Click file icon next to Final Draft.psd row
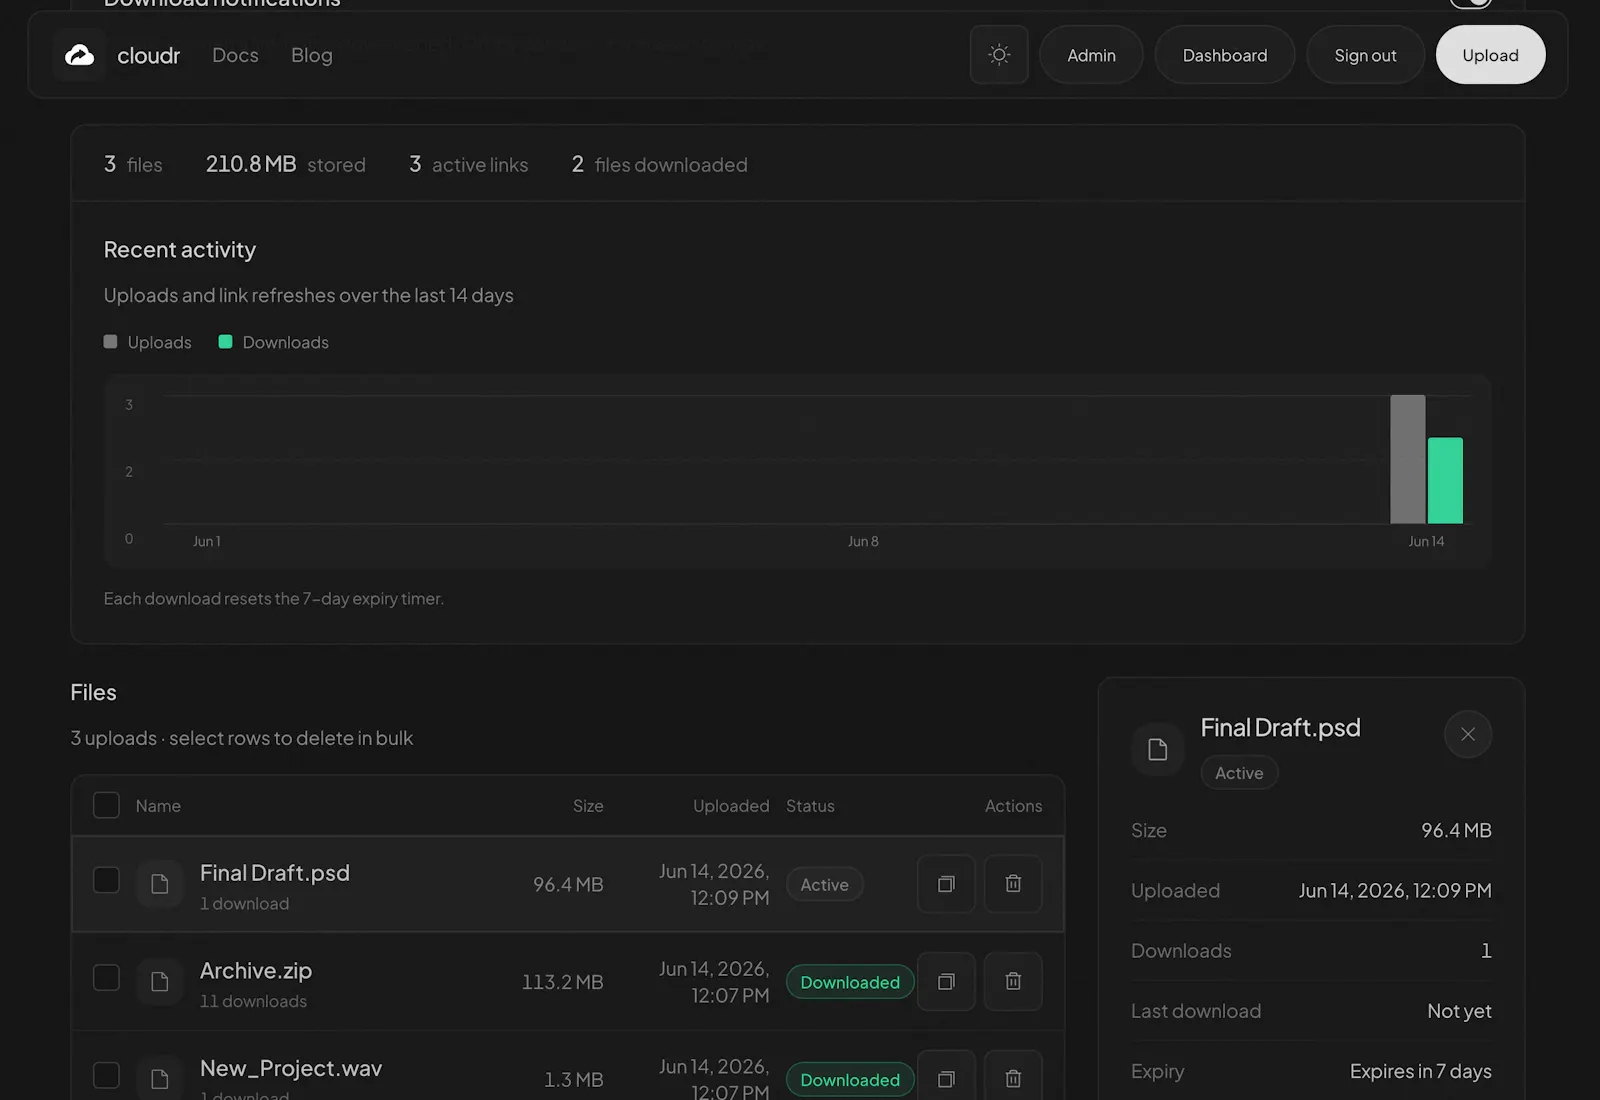 pyautogui.click(x=160, y=884)
